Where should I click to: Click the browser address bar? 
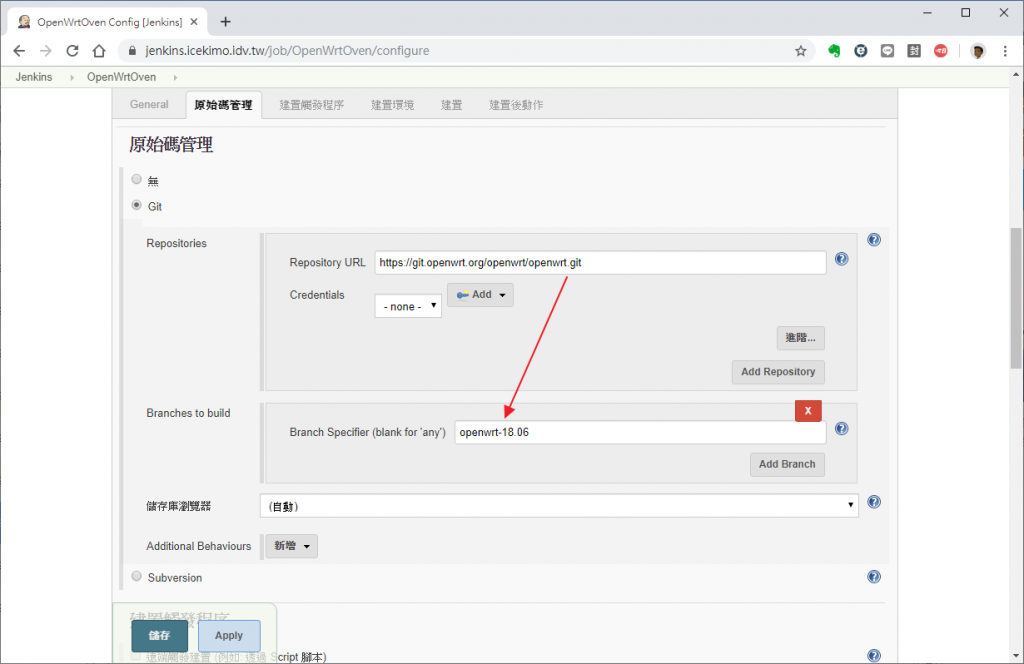[464, 51]
